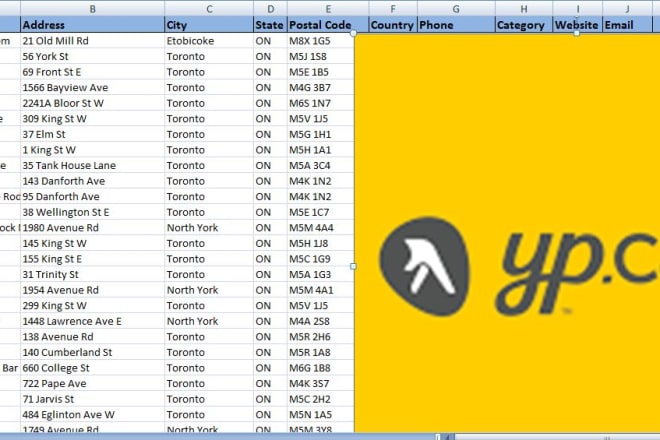Click the Website header cell
Viewport: 660px width, 440px height.
(577, 25)
